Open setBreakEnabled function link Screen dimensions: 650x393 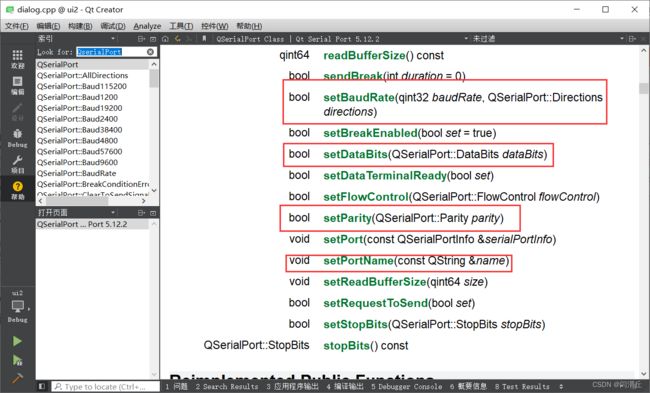[370, 133]
